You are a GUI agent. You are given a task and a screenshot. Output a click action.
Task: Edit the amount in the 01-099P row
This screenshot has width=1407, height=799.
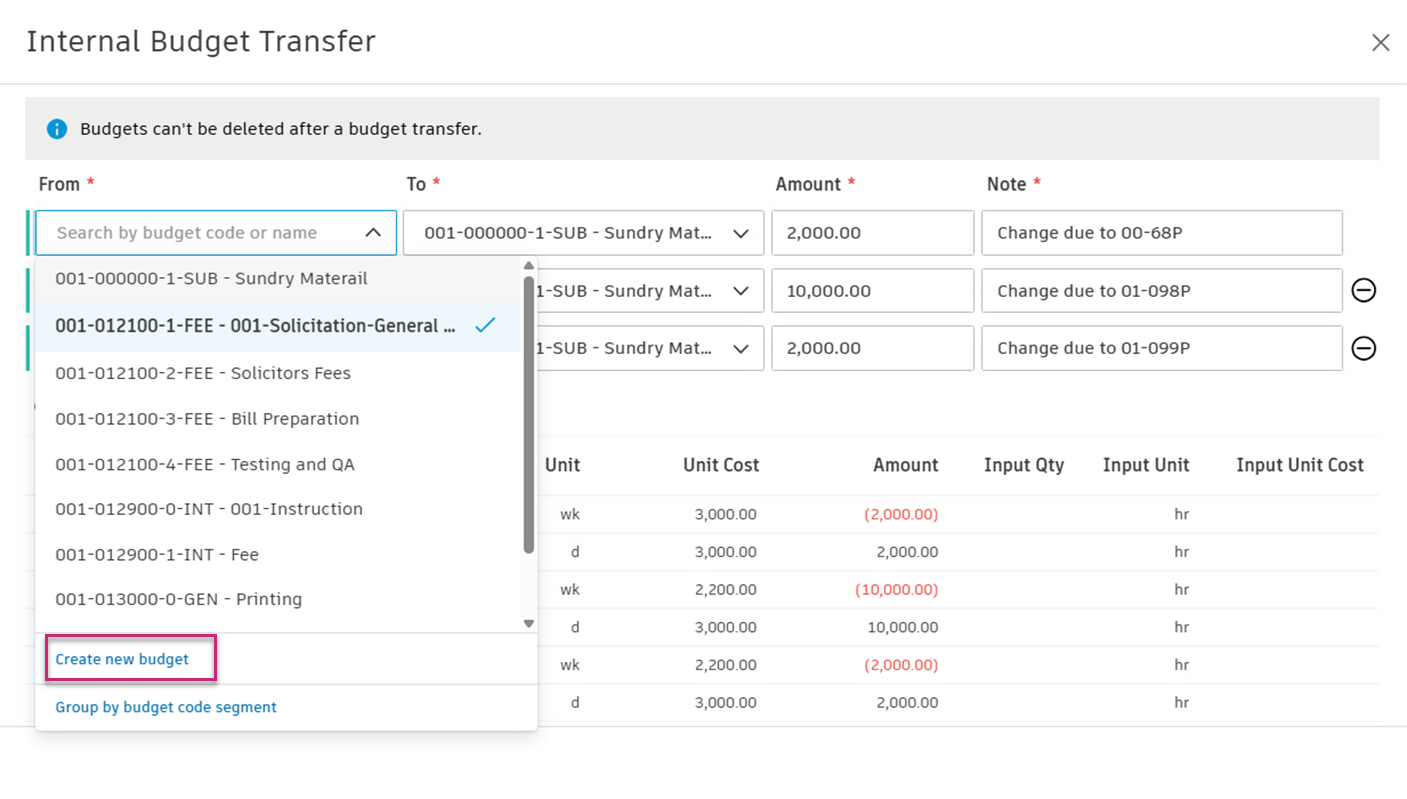point(872,348)
